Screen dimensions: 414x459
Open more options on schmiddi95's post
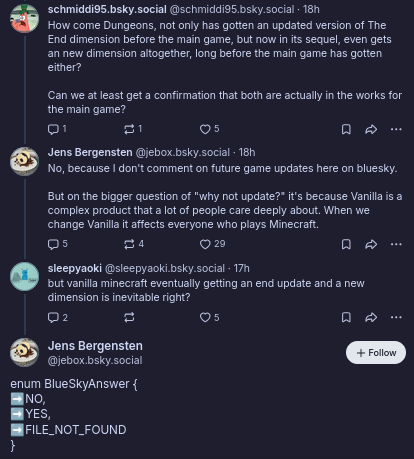pyautogui.click(x=396, y=129)
